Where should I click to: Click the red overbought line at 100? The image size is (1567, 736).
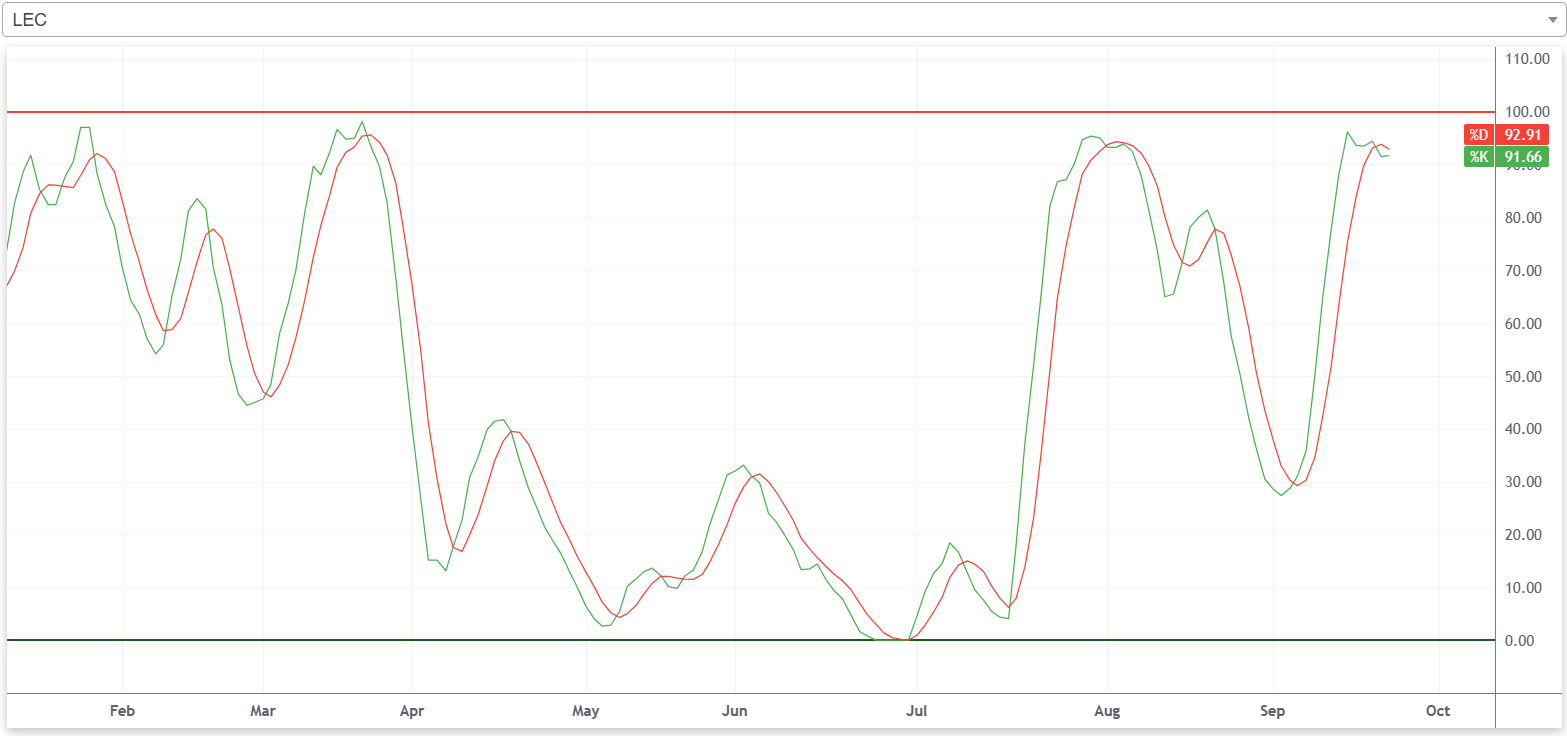coord(750,112)
